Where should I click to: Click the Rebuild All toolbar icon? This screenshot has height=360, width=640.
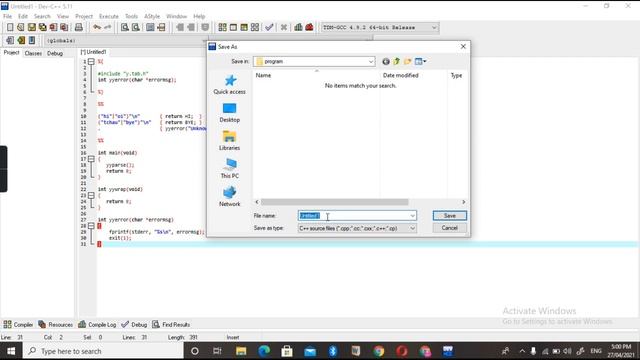(255, 27)
